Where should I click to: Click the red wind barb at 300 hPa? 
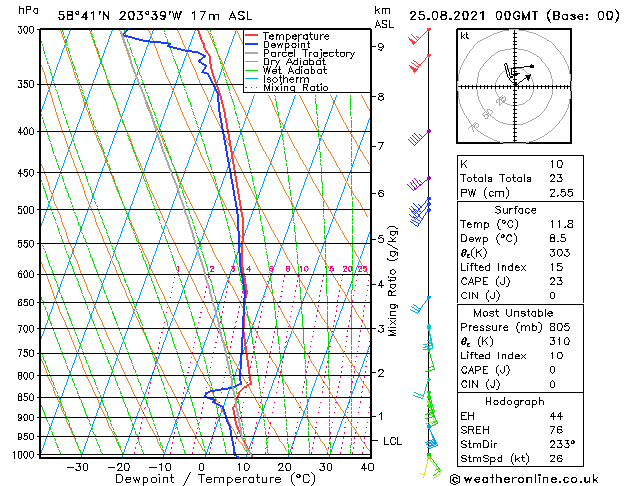419,36
